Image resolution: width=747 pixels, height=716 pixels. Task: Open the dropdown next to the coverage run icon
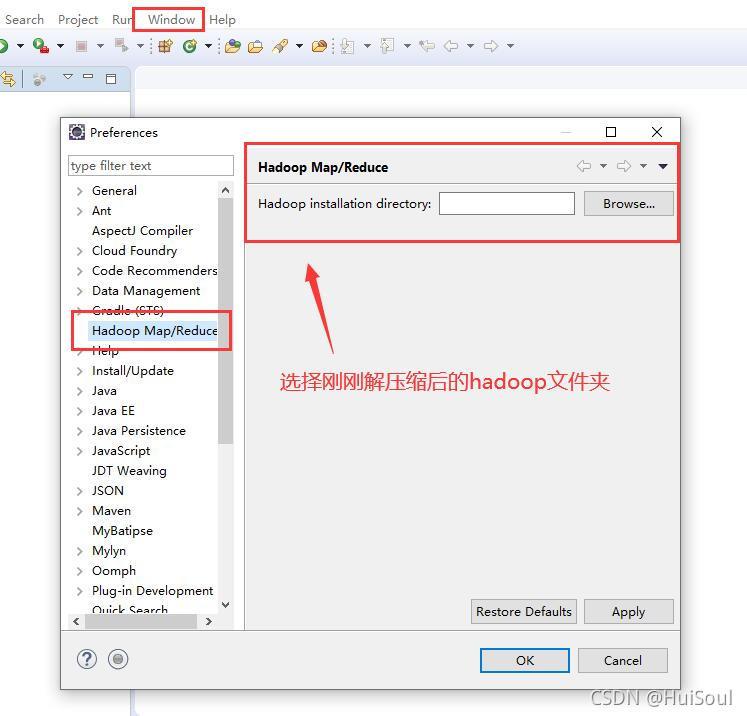coord(61,46)
